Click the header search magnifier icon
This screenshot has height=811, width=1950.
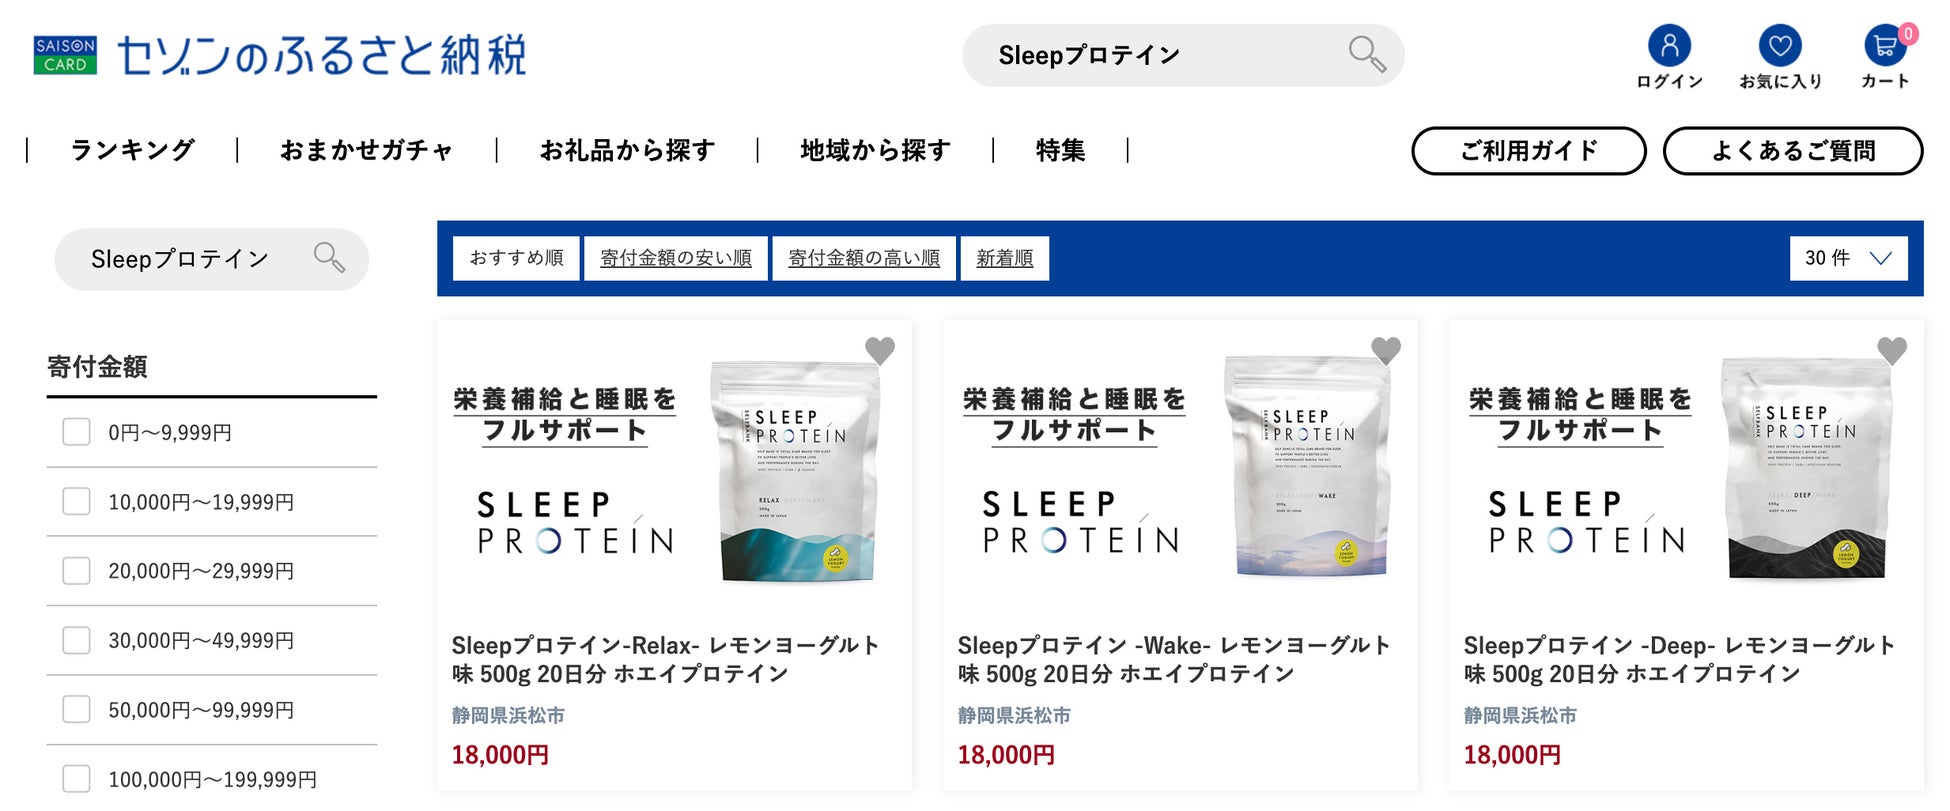pyautogui.click(x=1366, y=54)
